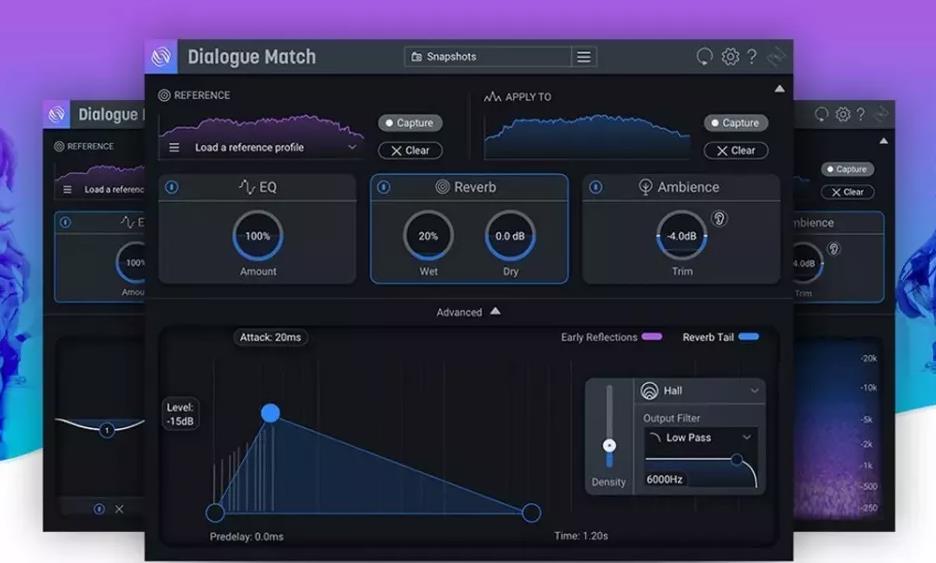
Task: Click the Low Pass filter shape icon
Action: pos(655,438)
